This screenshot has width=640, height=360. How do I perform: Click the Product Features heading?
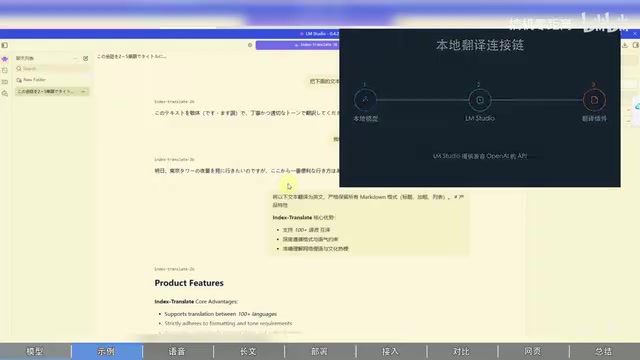189,283
